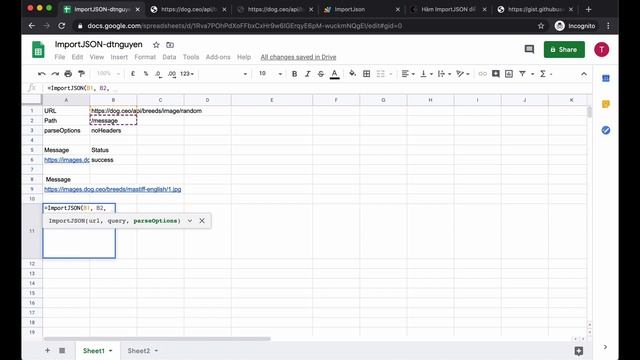Open the View menu
The height and width of the screenshot is (360, 640).
click(x=97, y=57)
